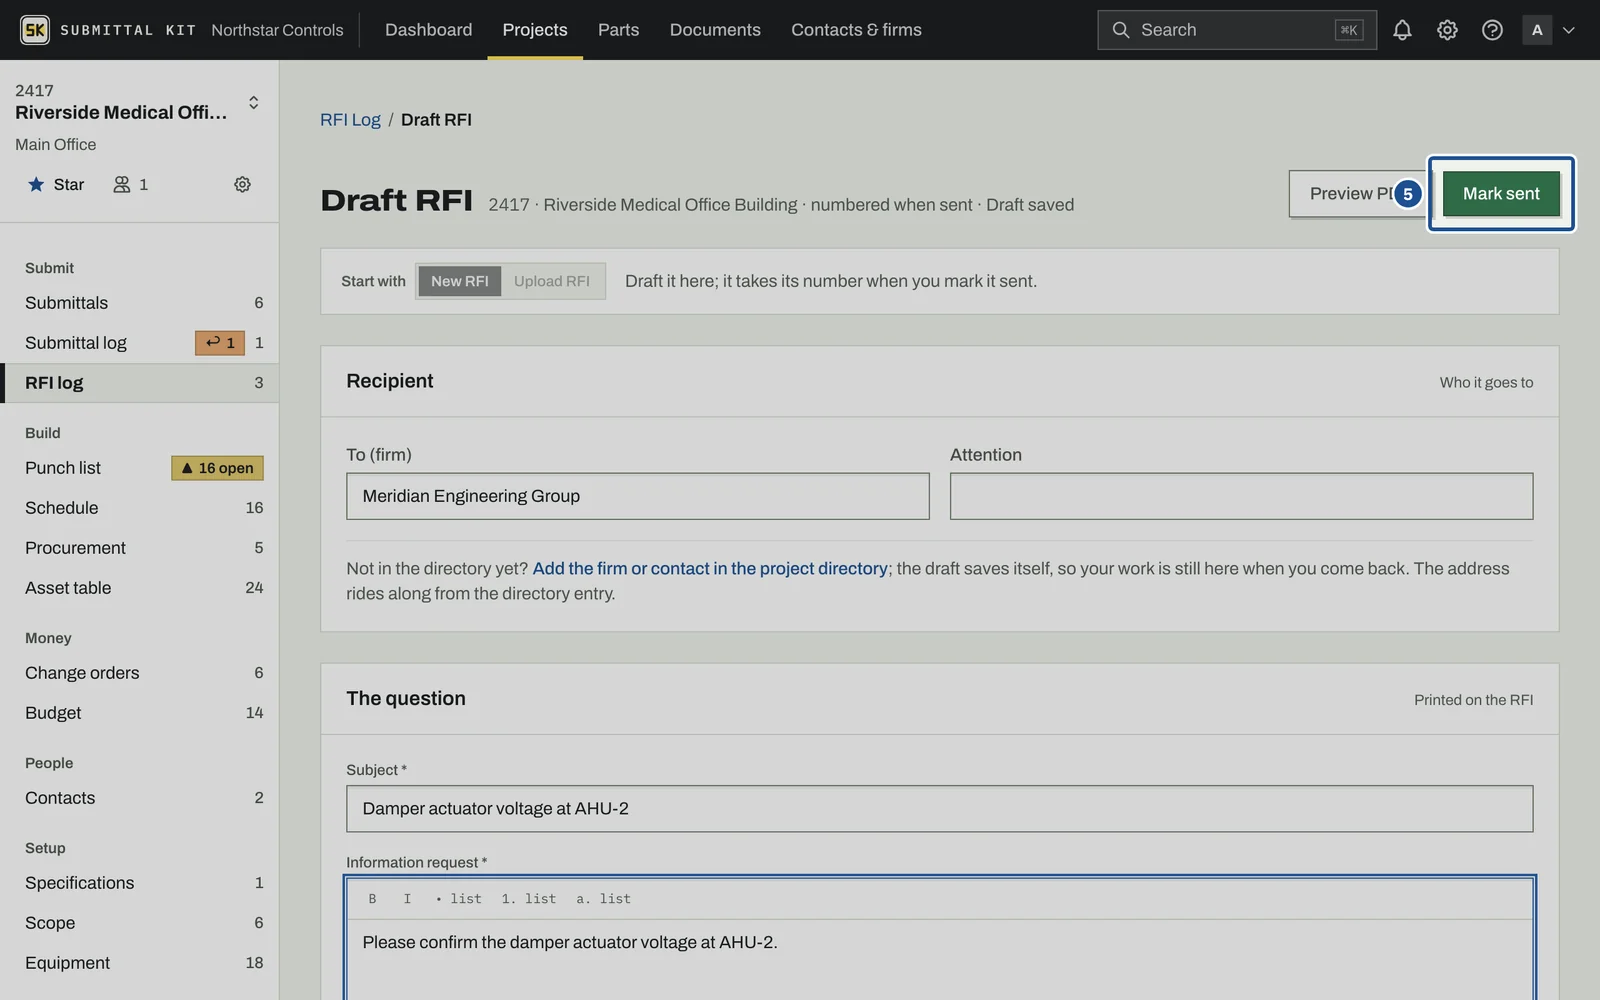Image resolution: width=1600 pixels, height=1000 pixels.
Task: Click the user avatar A
Action: pyautogui.click(x=1537, y=30)
